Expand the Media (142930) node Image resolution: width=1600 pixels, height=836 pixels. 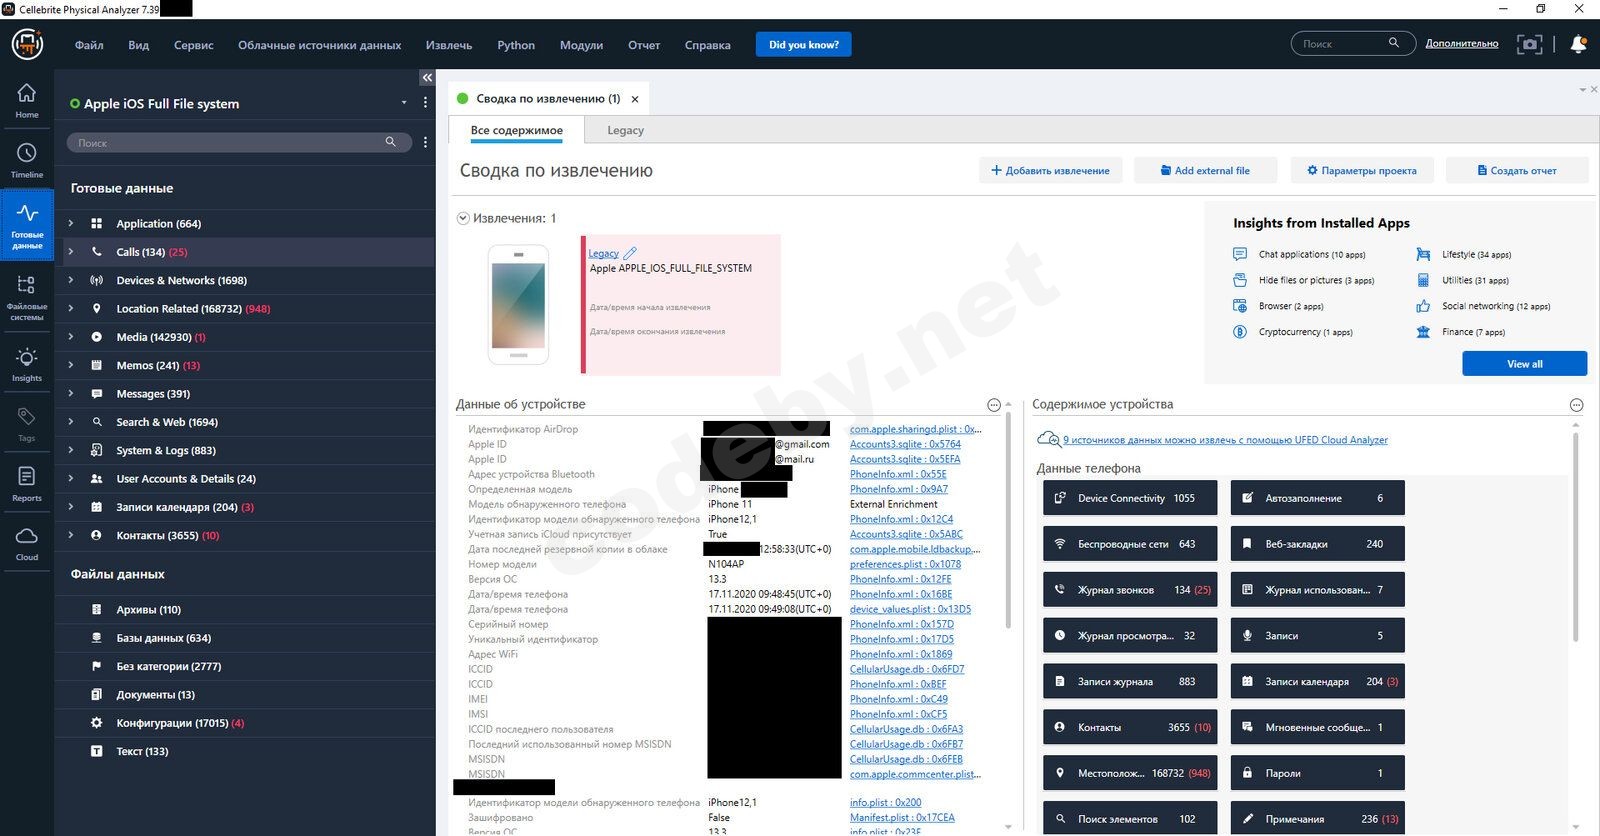71,337
